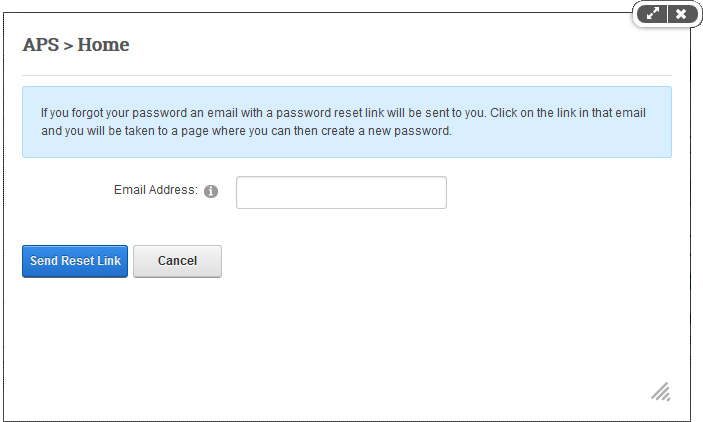This screenshot has width=703, height=422.
Task: Click the words "password reset link" in the banner
Action: 330,113
